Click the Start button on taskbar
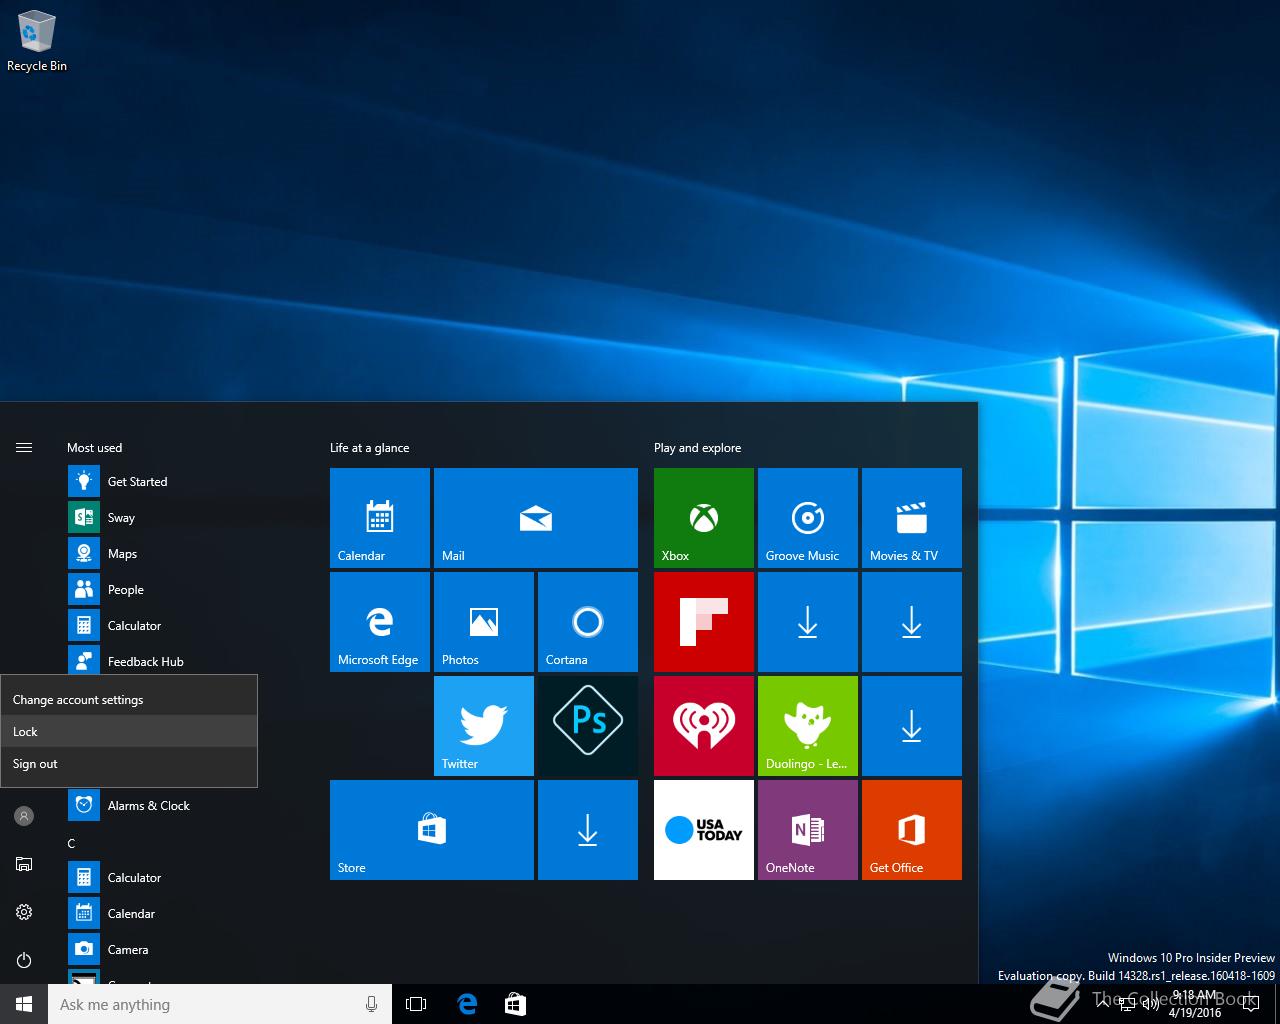 tap(24, 1004)
